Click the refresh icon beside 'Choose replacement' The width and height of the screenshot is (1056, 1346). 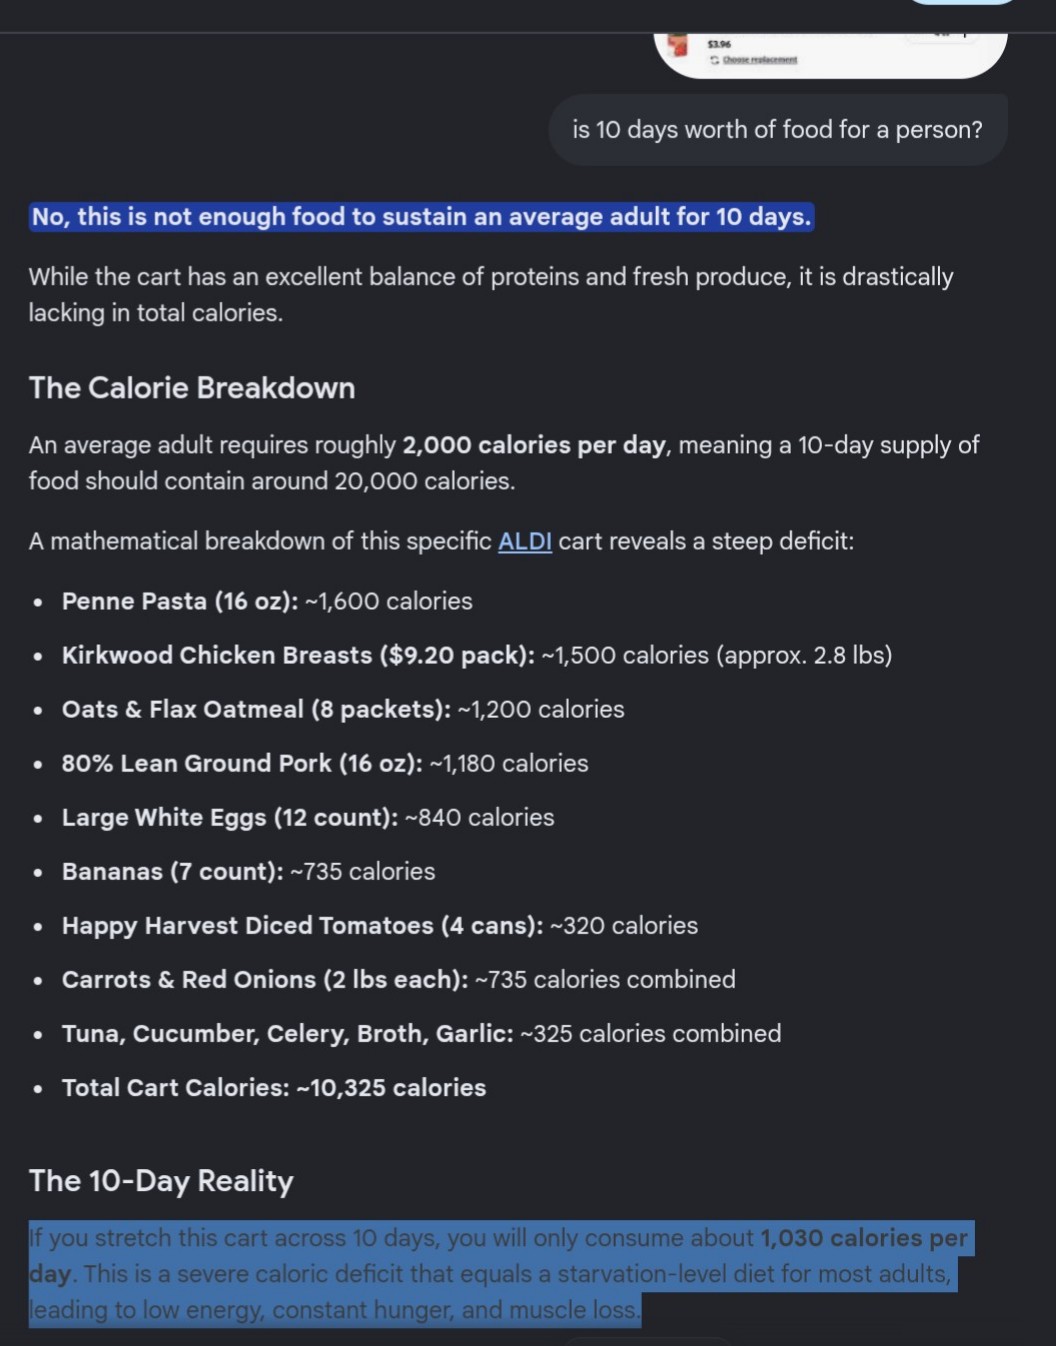pos(714,60)
